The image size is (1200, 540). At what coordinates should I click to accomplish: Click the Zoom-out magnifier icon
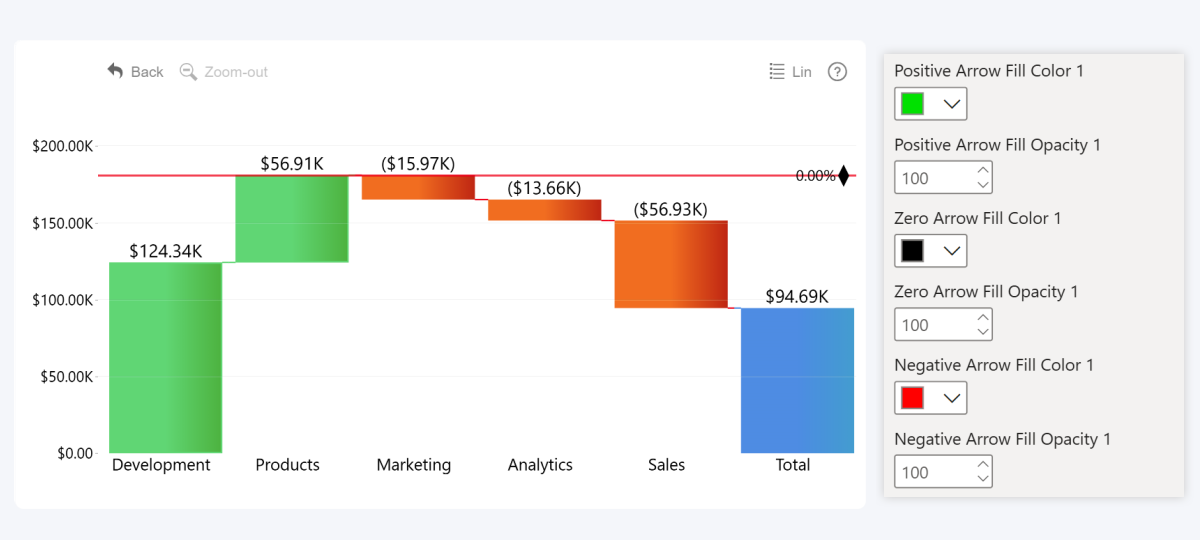pos(188,71)
